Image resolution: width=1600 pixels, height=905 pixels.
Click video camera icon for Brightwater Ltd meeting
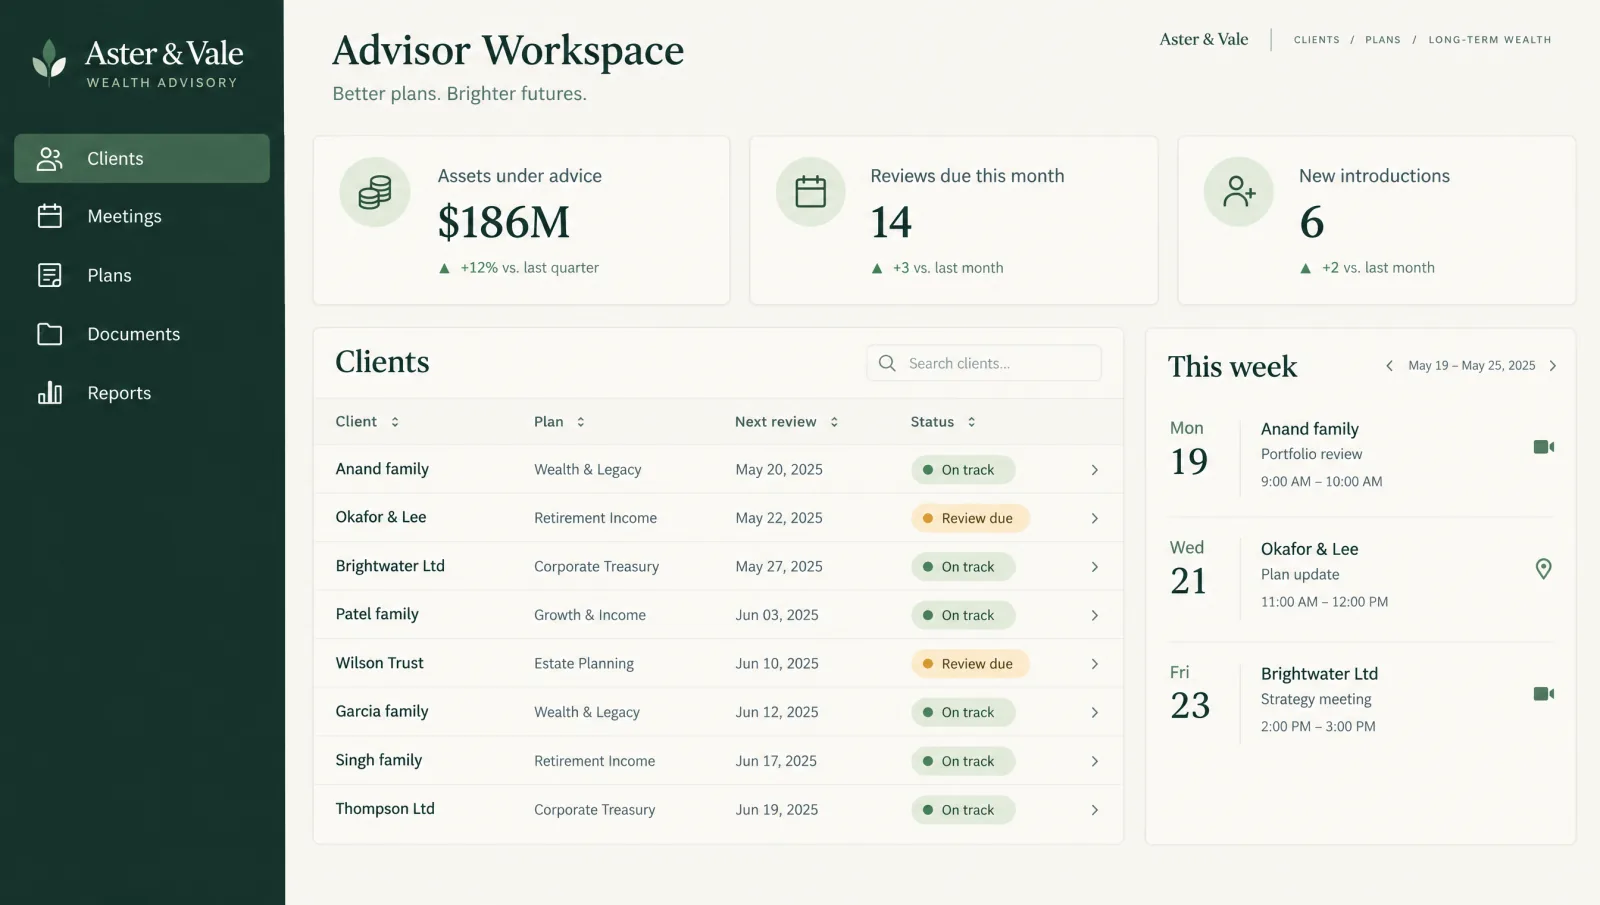[x=1544, y=694]
